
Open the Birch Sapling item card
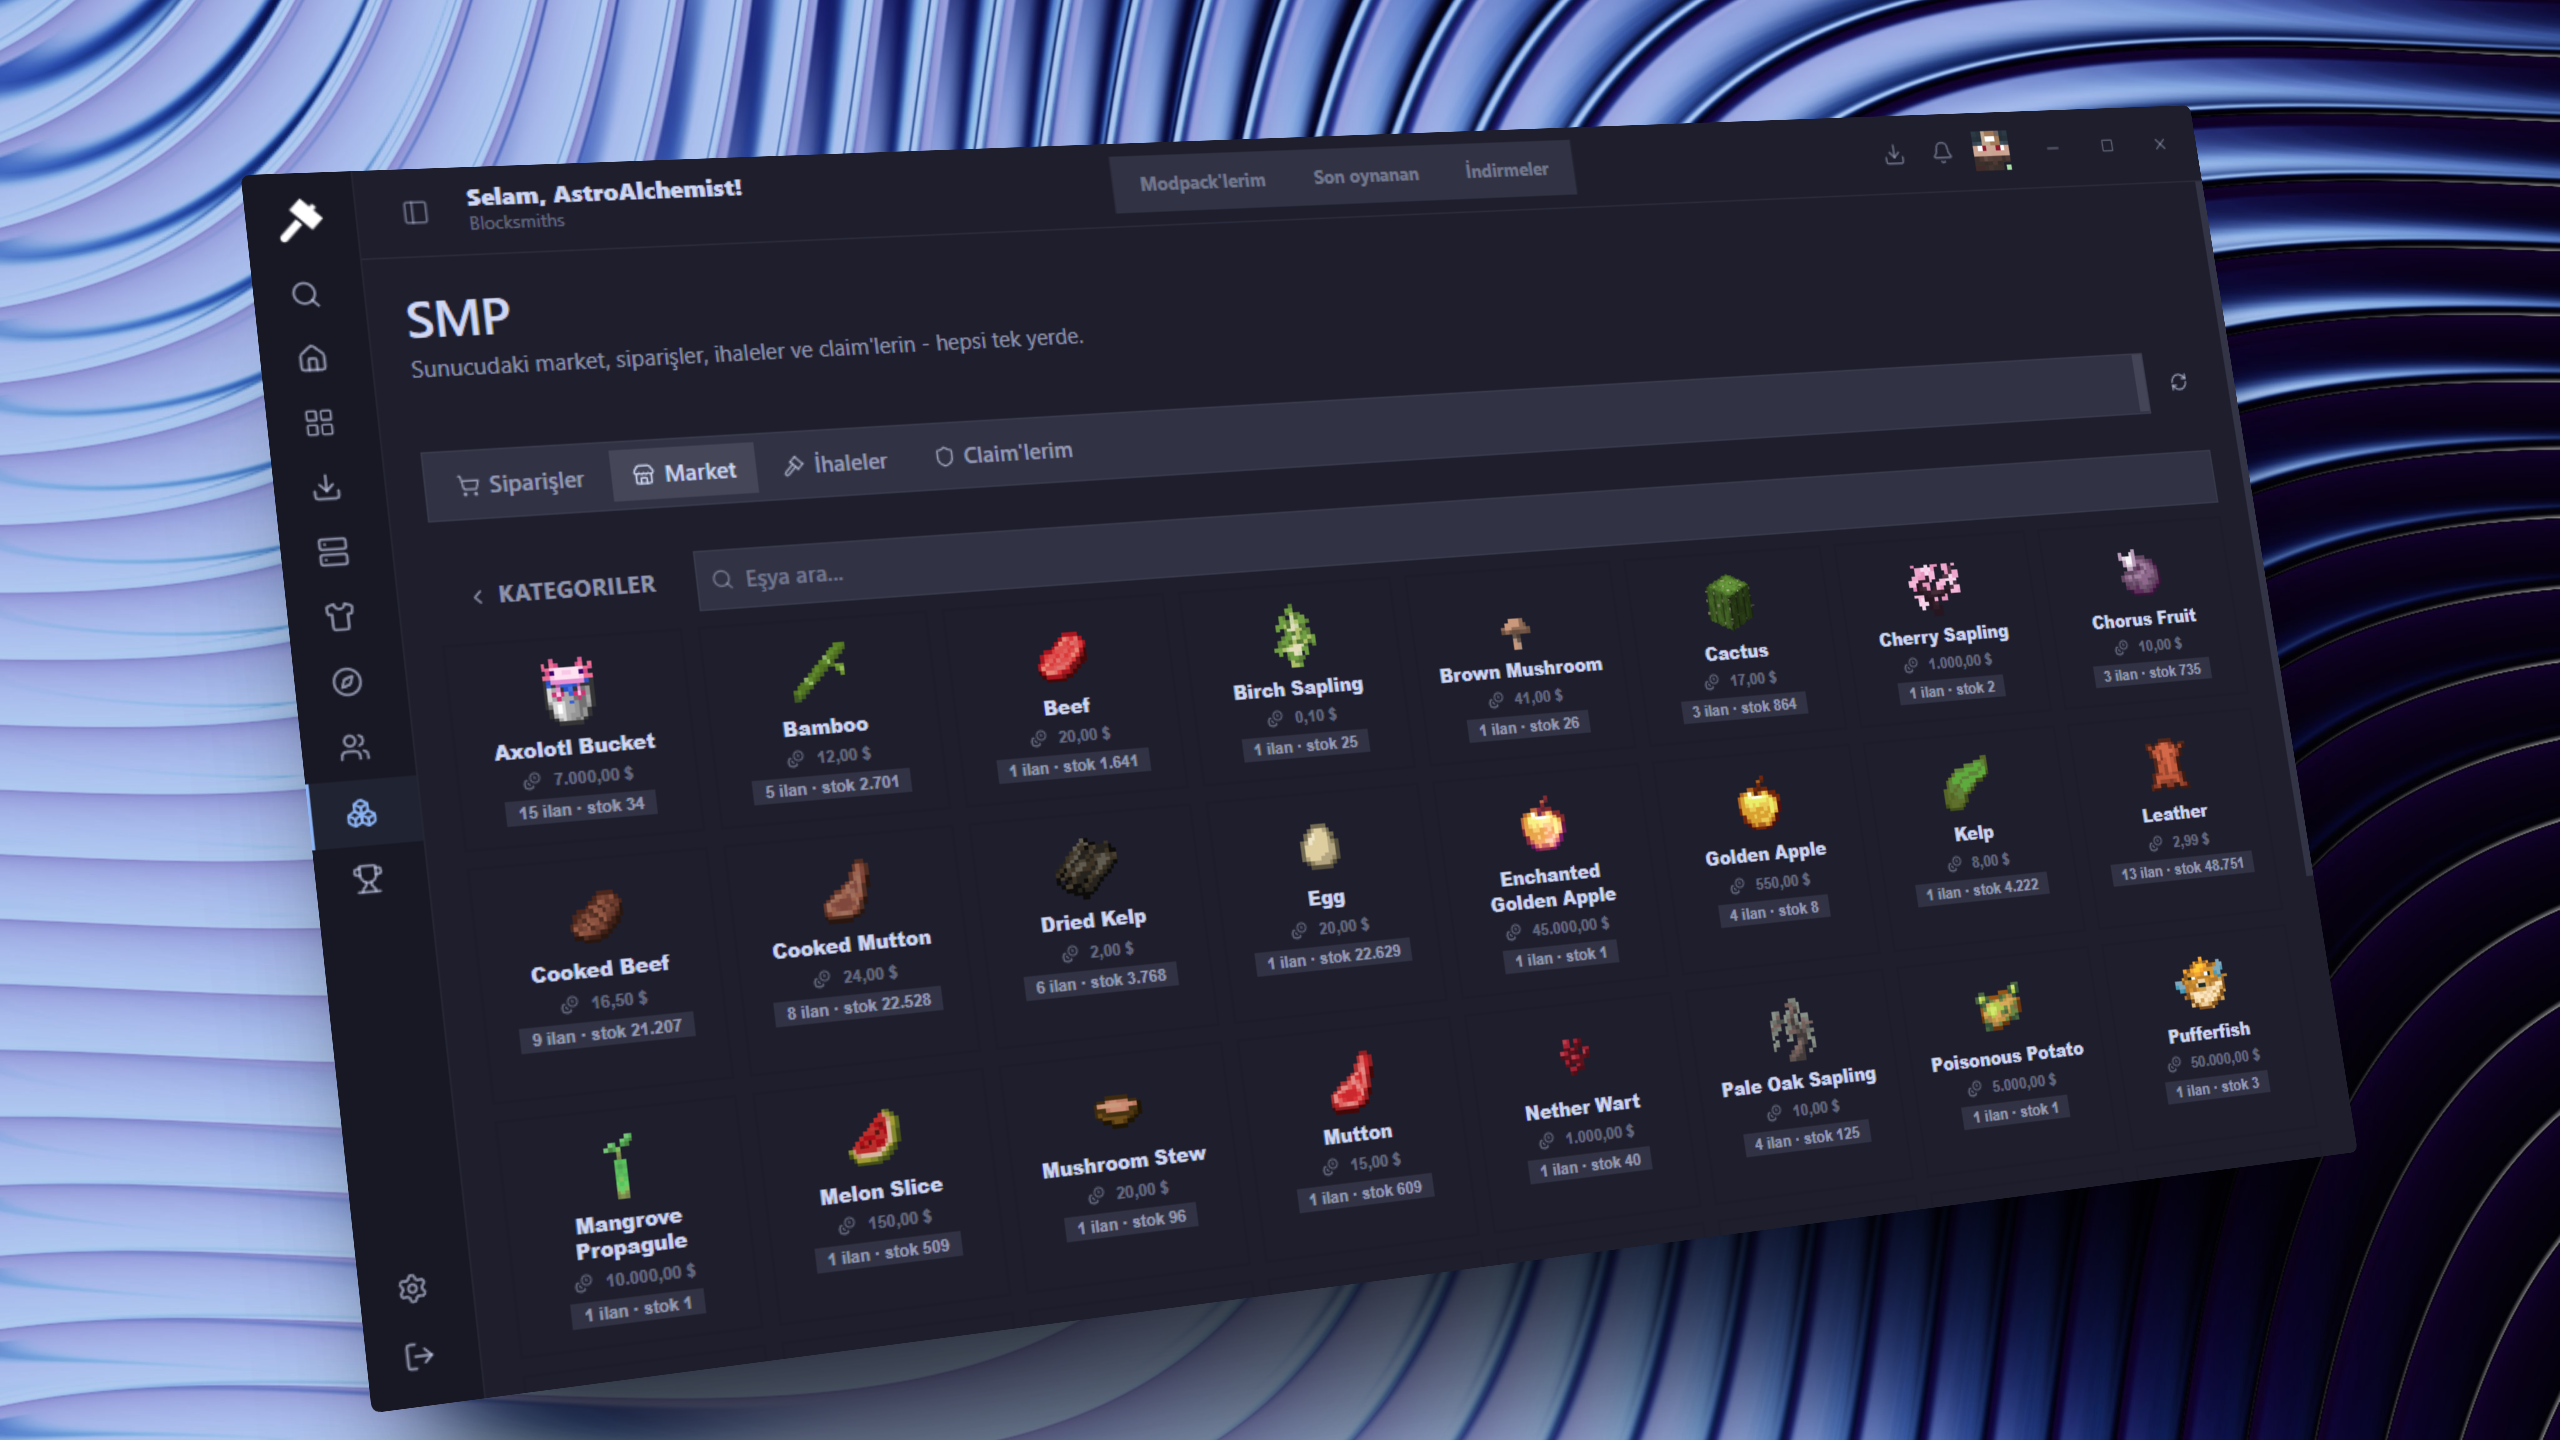point(1297,684)
